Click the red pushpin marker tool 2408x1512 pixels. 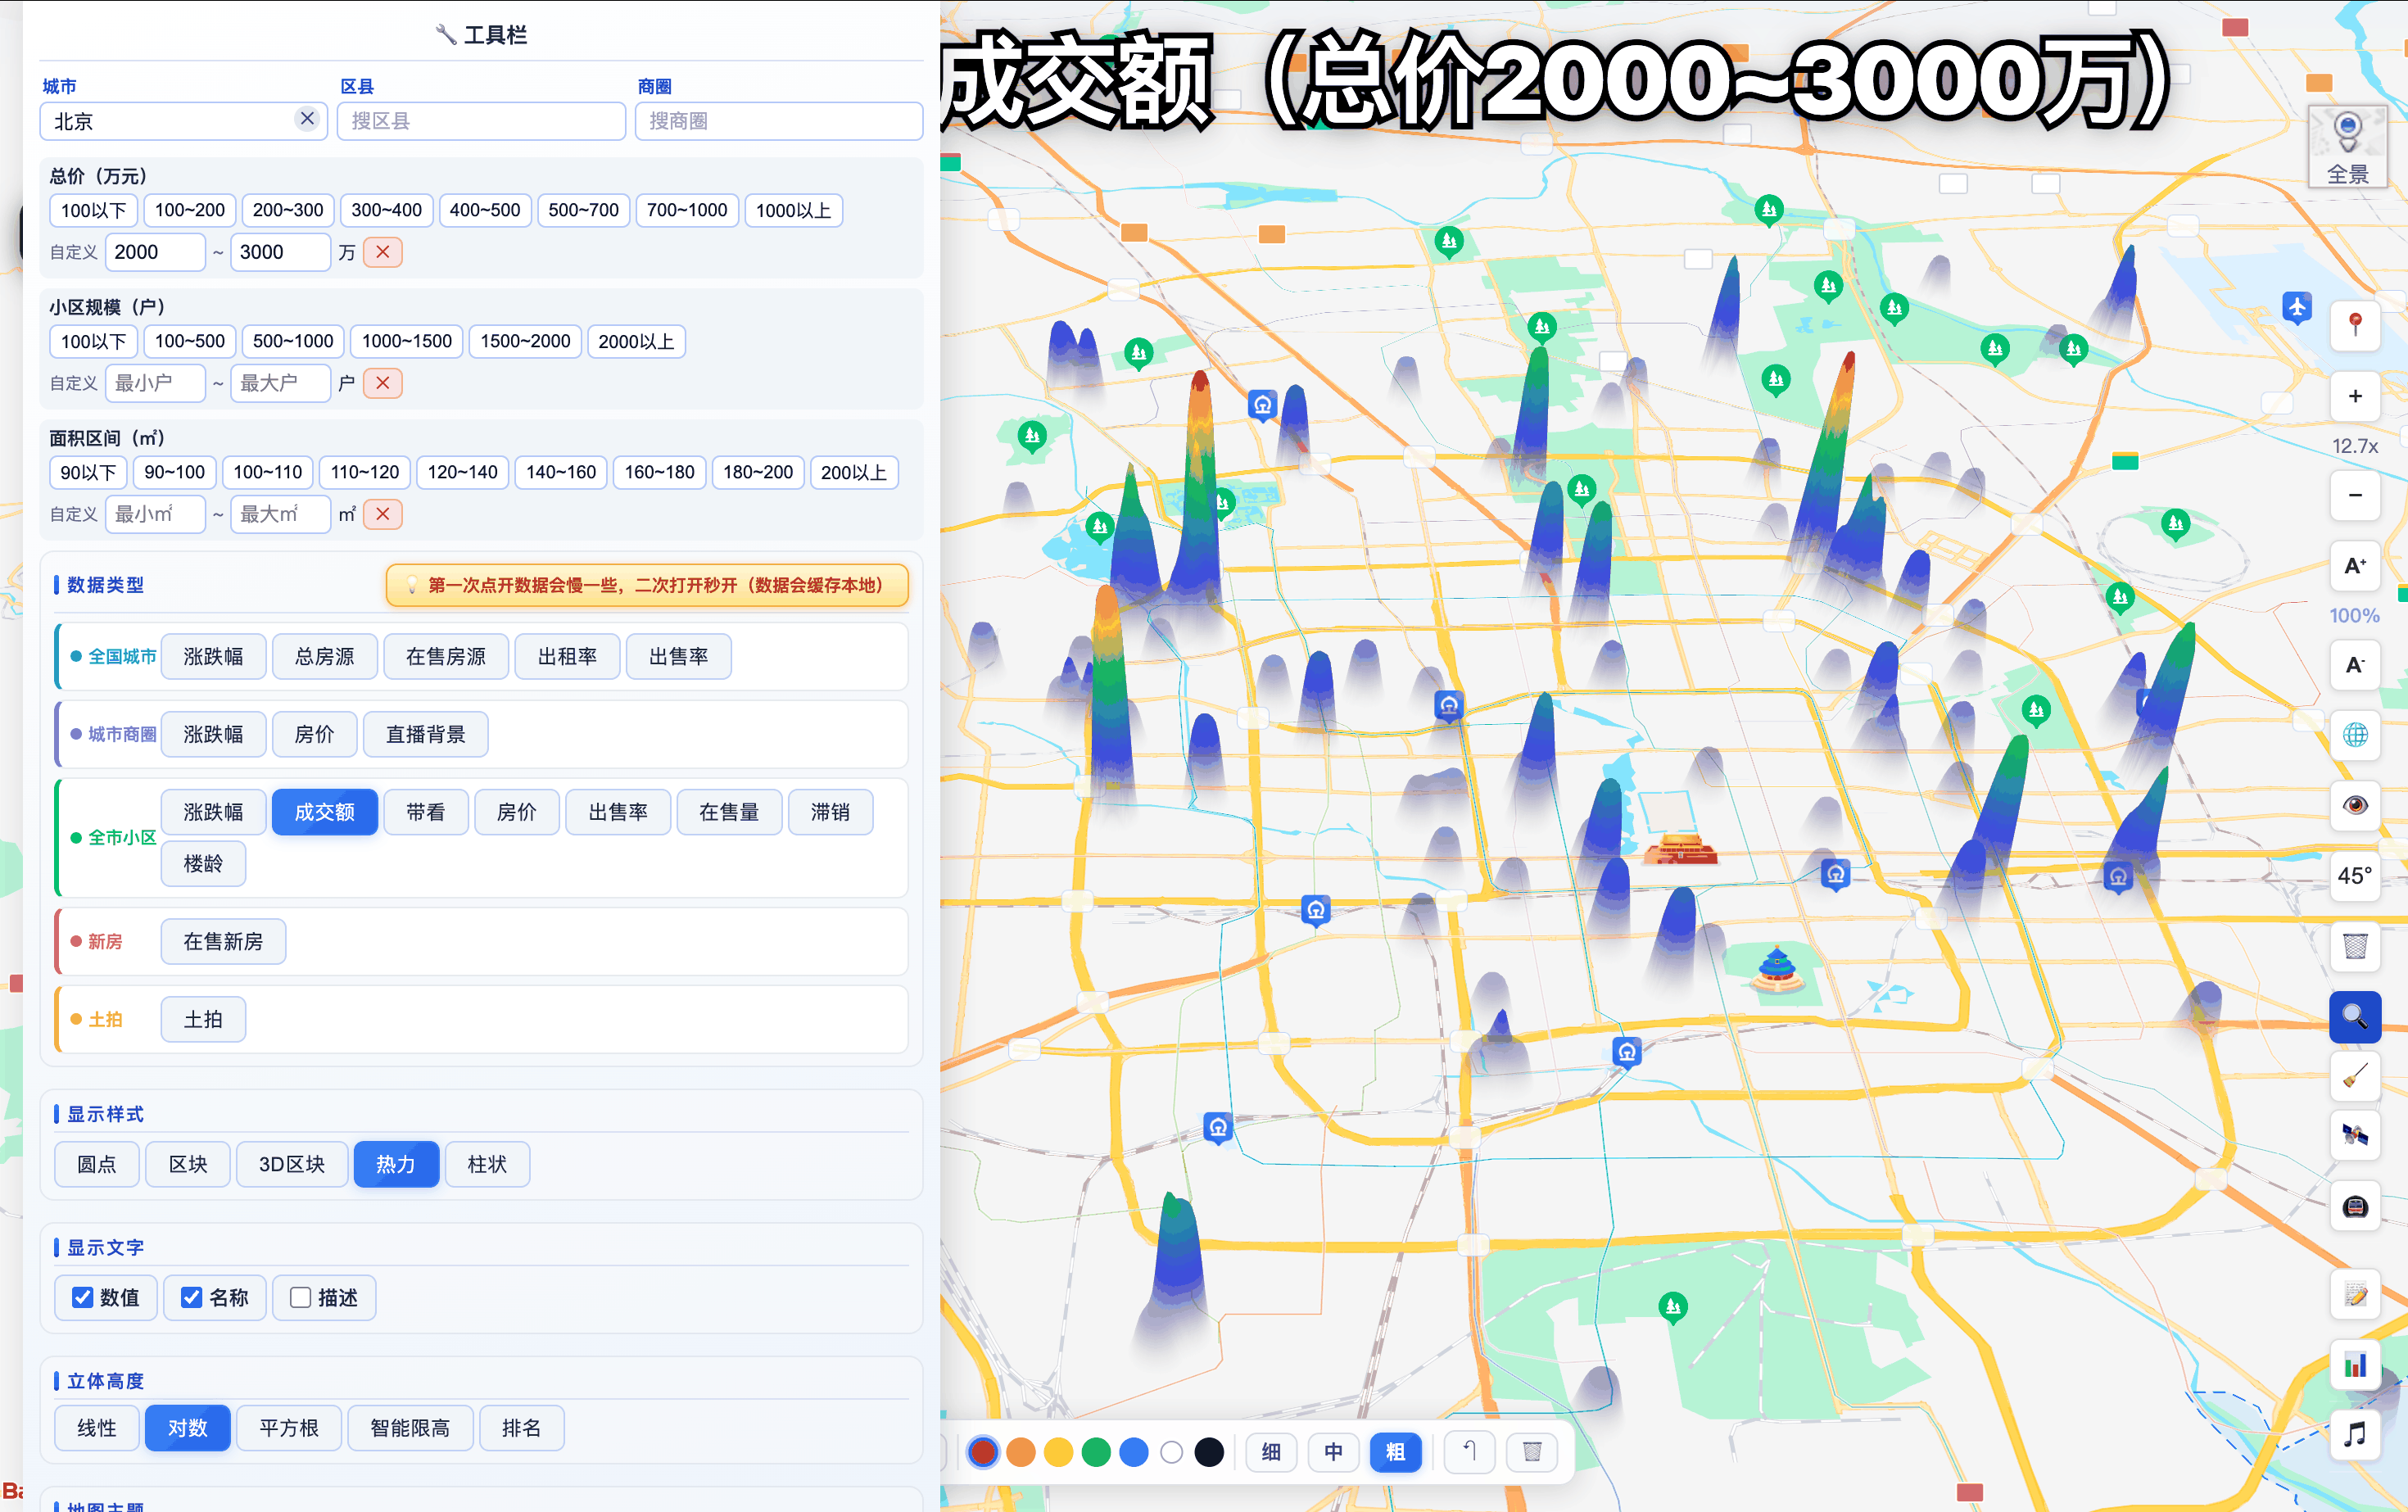click(2355, 324)
